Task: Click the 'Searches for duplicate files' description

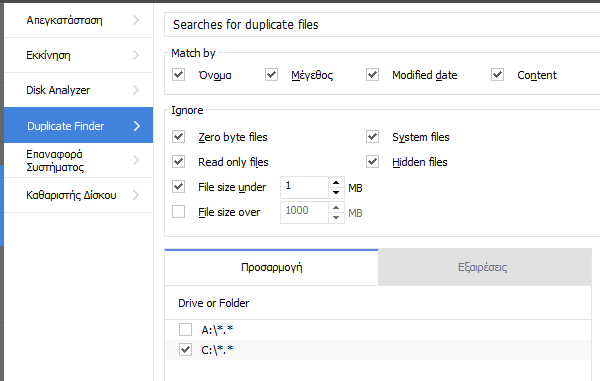Action: pos(246,25)
